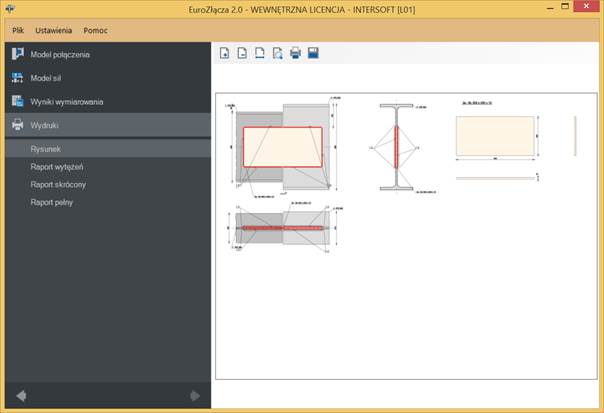Click the printer icon in toolbar
This screenshot has height=413, width=604.
[295, 53]
